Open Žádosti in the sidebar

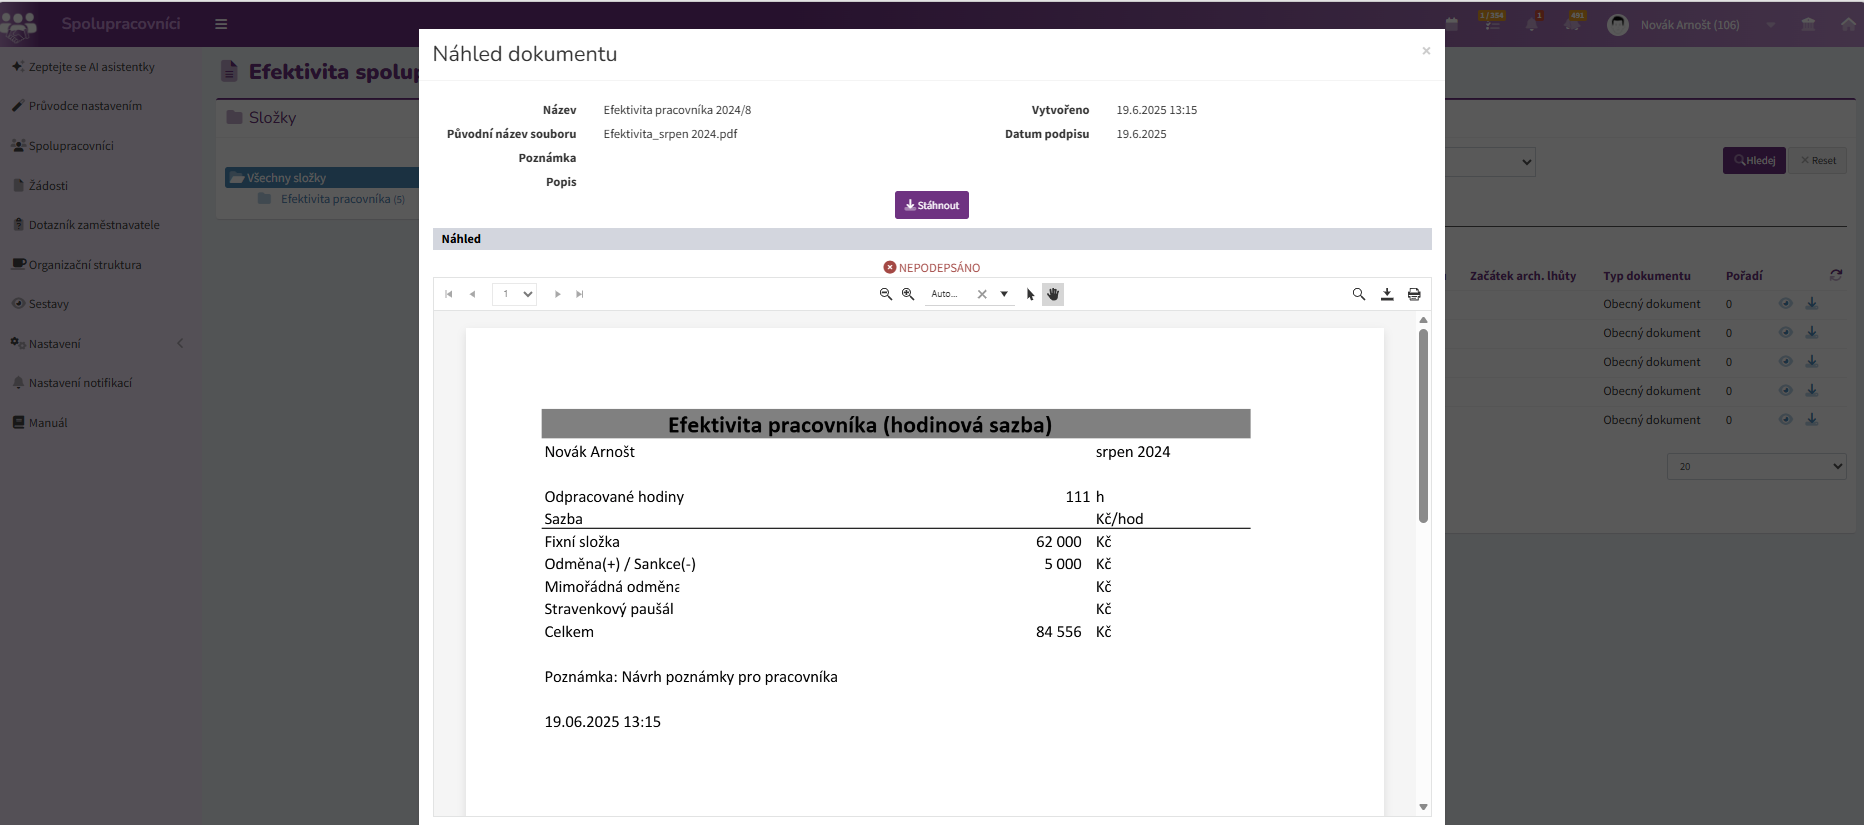[x=48, y=185]
